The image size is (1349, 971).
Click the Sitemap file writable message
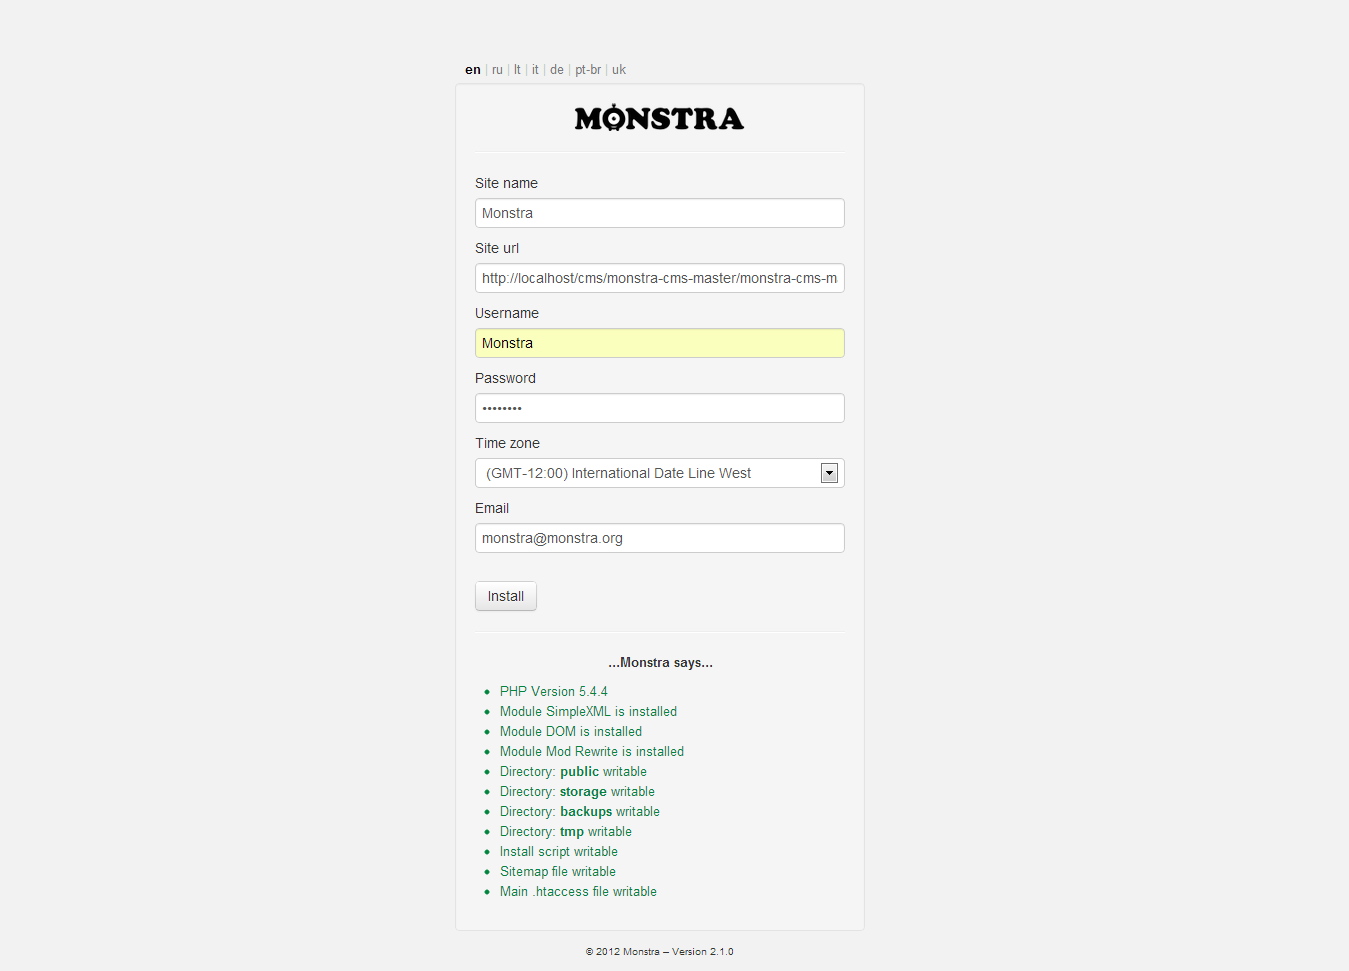[558, 871]
